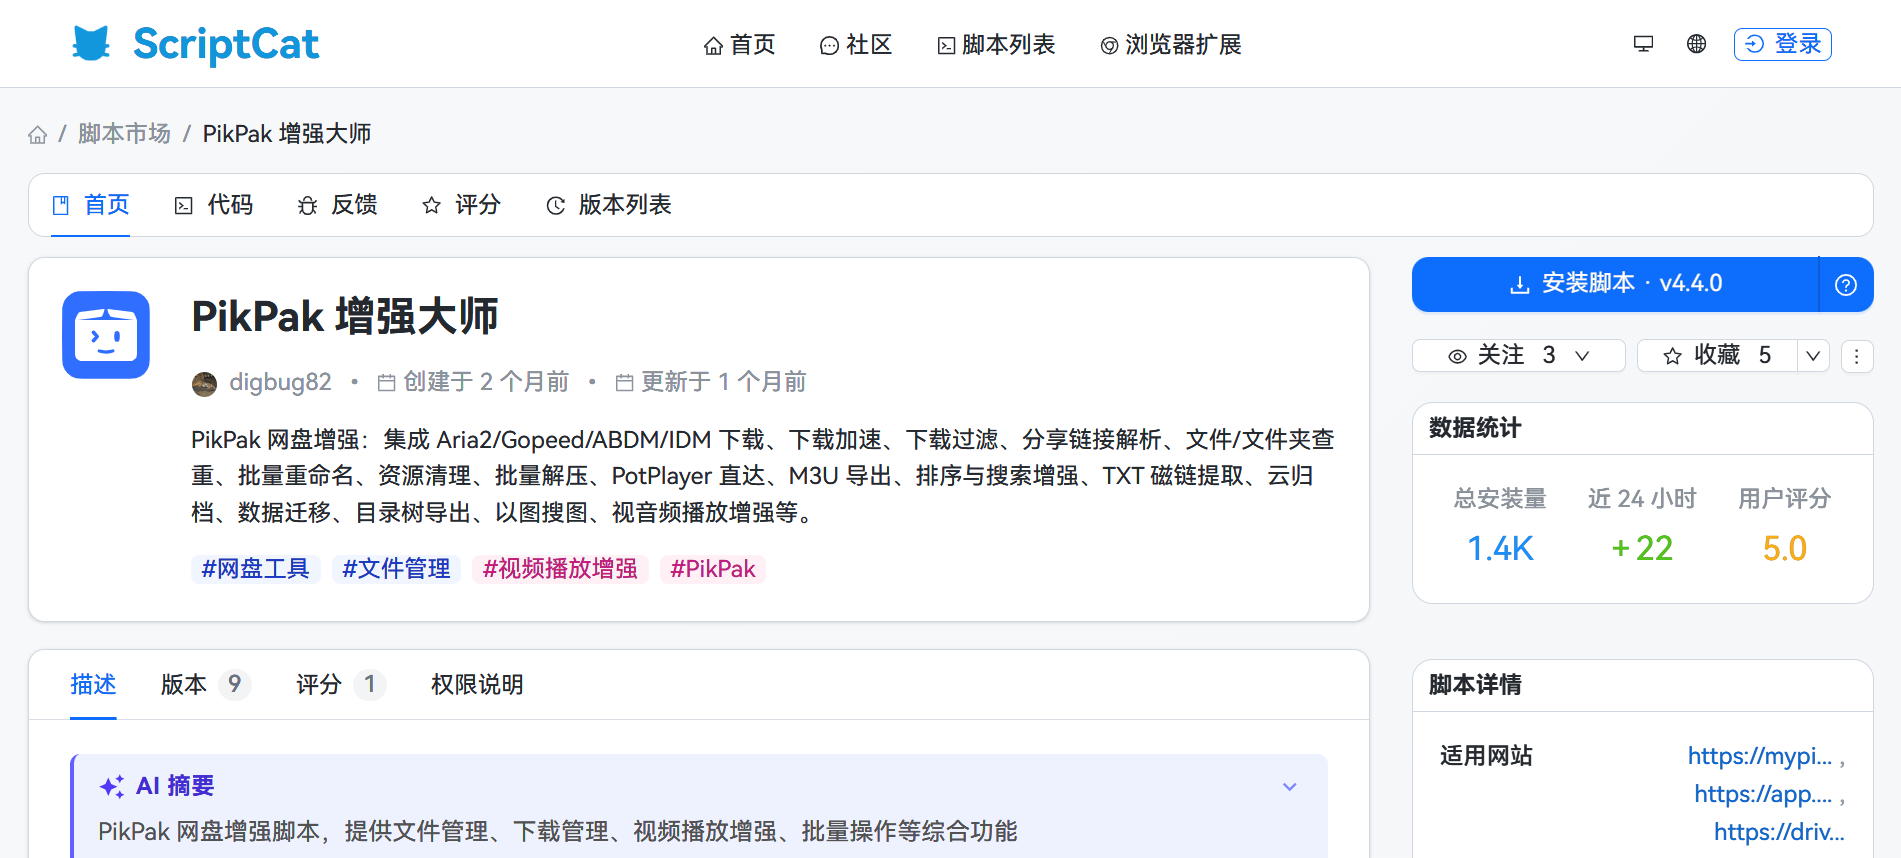
Task: Open 社区 in top navigation
Action: [x=856, y=45]
